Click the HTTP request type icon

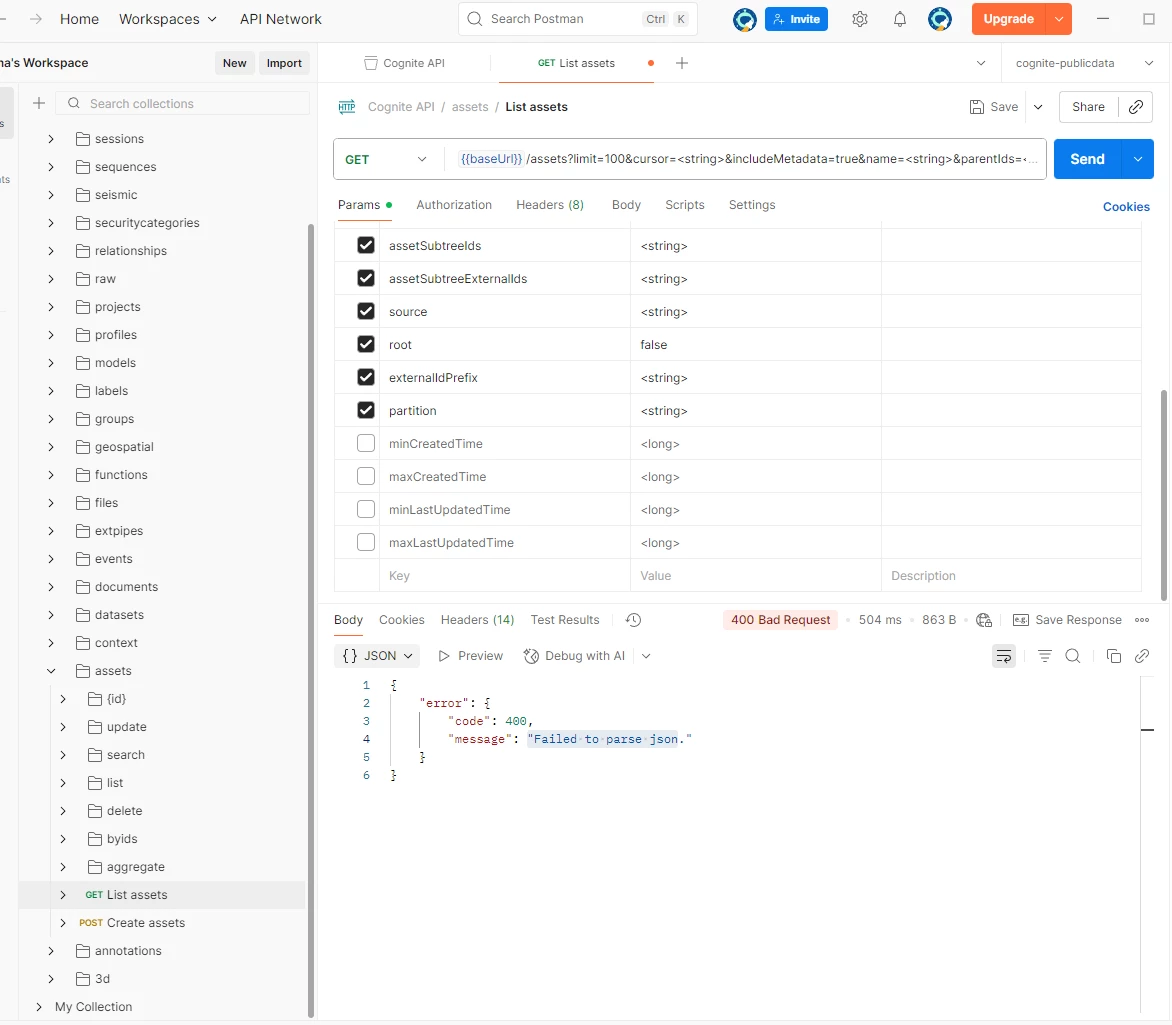point(347,107)
